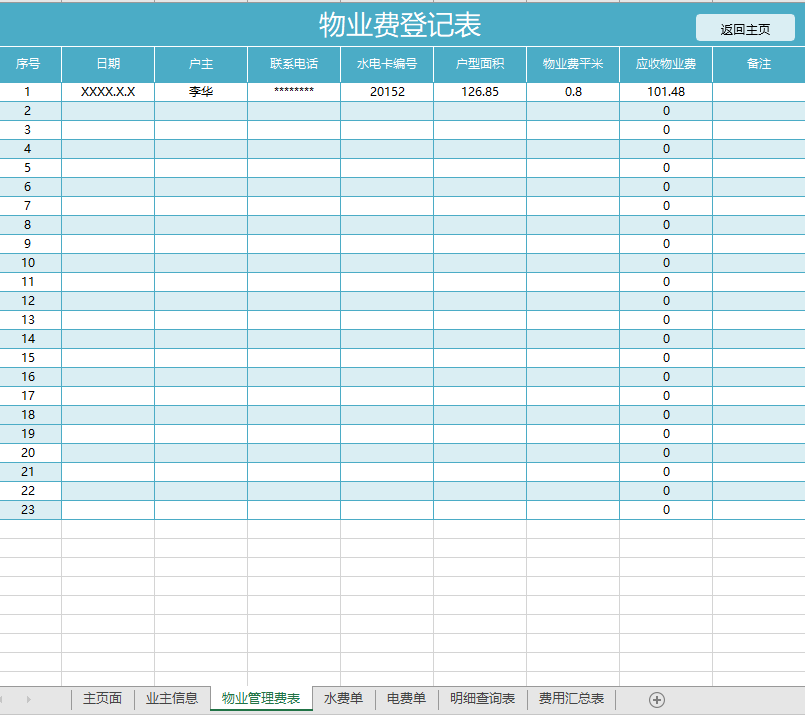
Task: Click the 返回主页 button
Action: pos(744,27)
